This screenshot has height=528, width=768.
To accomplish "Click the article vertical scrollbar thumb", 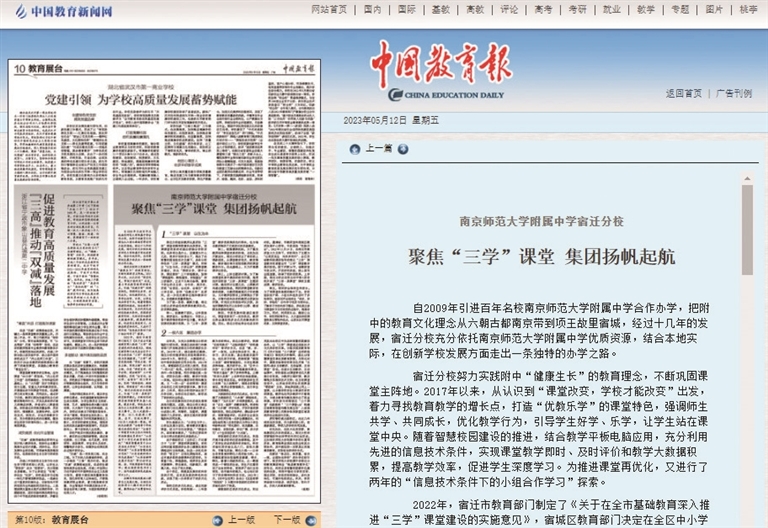I will point(747,230).
